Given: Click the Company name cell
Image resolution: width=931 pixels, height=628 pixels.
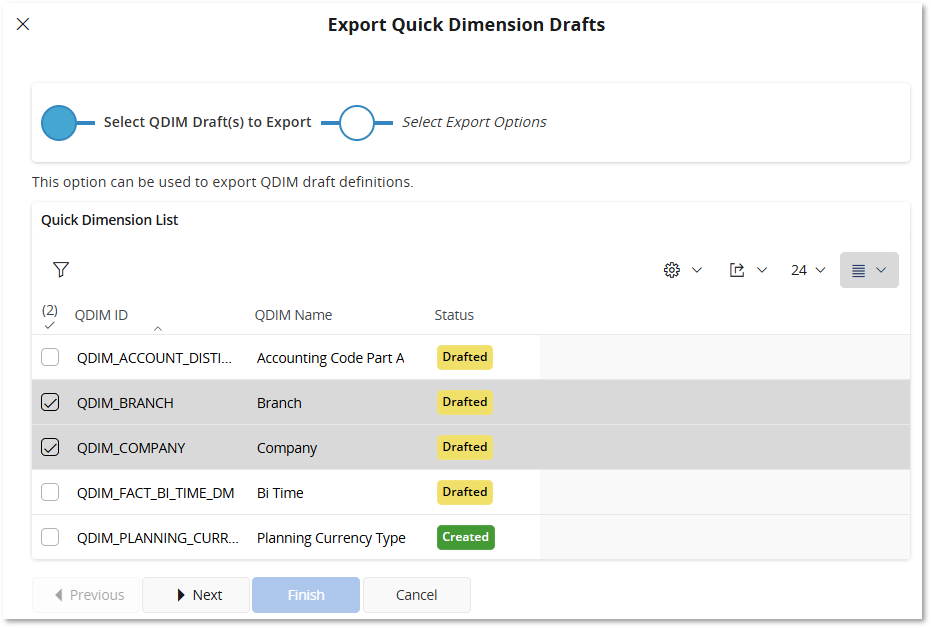Looking at the screenshot, I should click(x=287, y=448).
